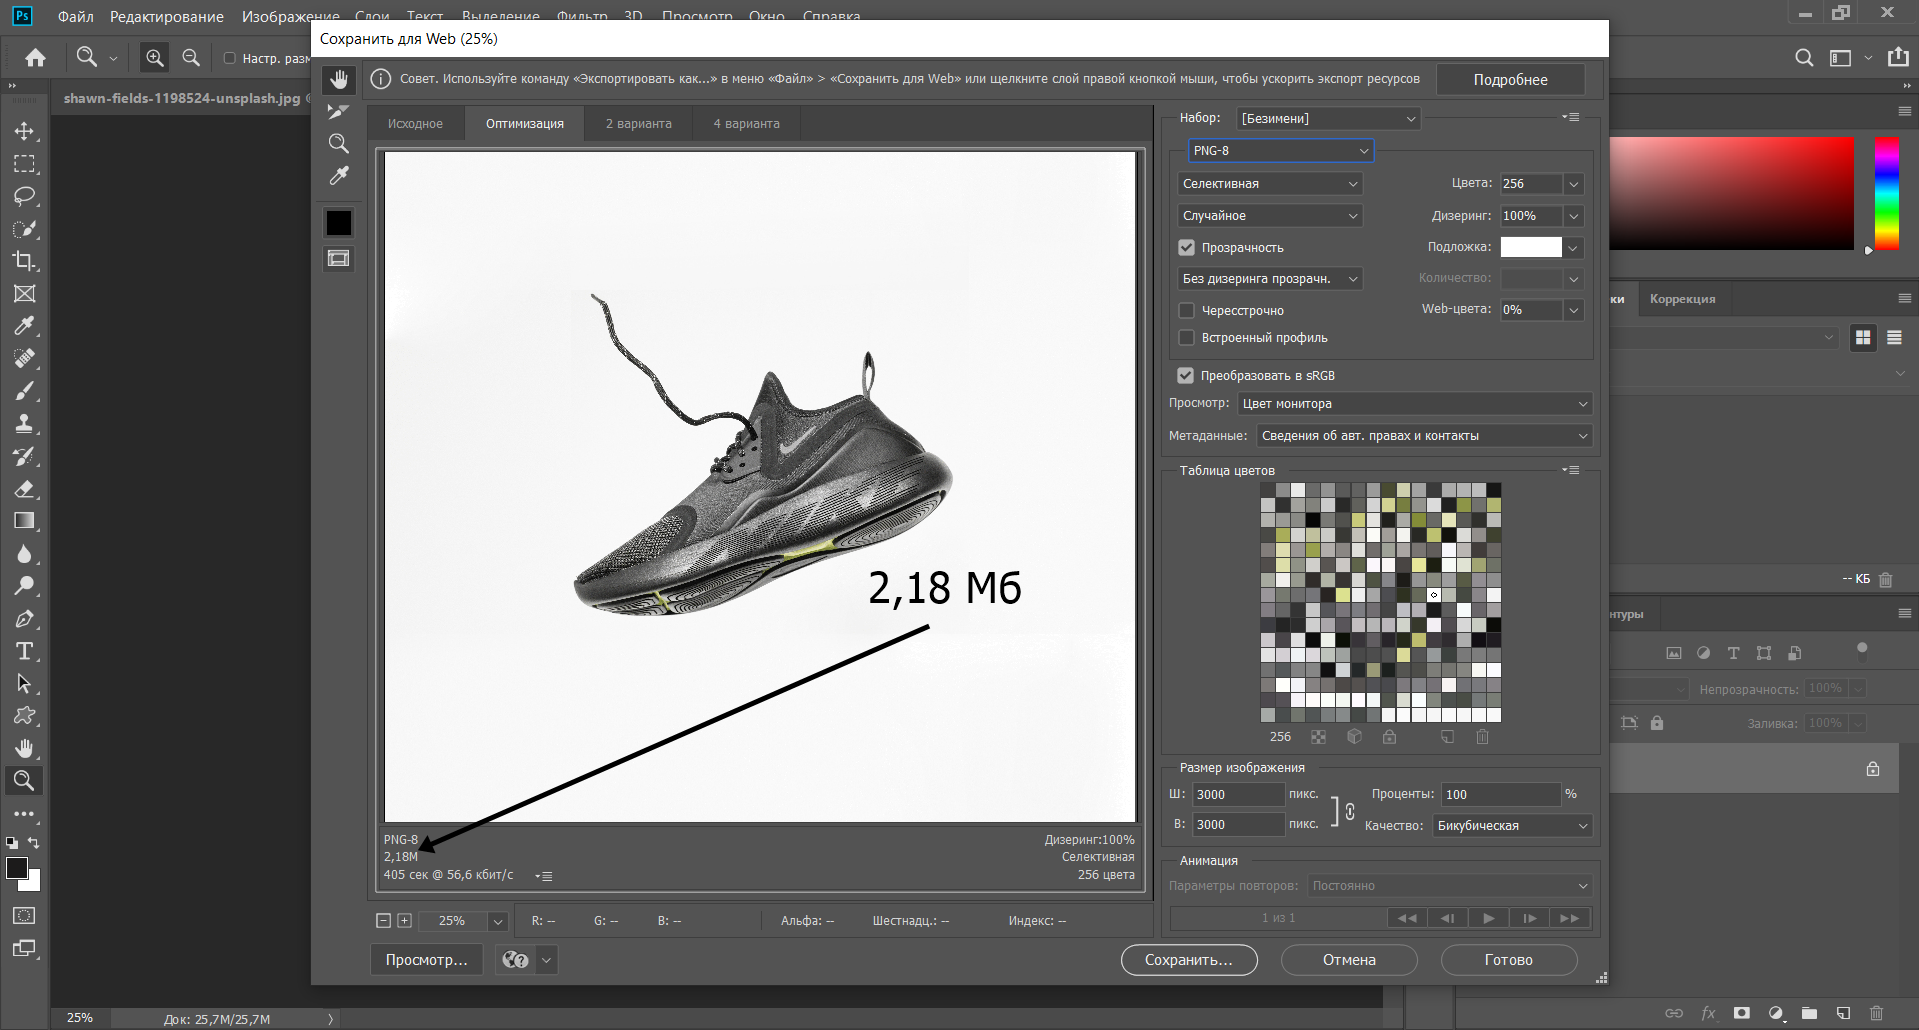Select the main toolbar Hand tool
Viewport: 1919px width, 1030px height.
(25, 748)
